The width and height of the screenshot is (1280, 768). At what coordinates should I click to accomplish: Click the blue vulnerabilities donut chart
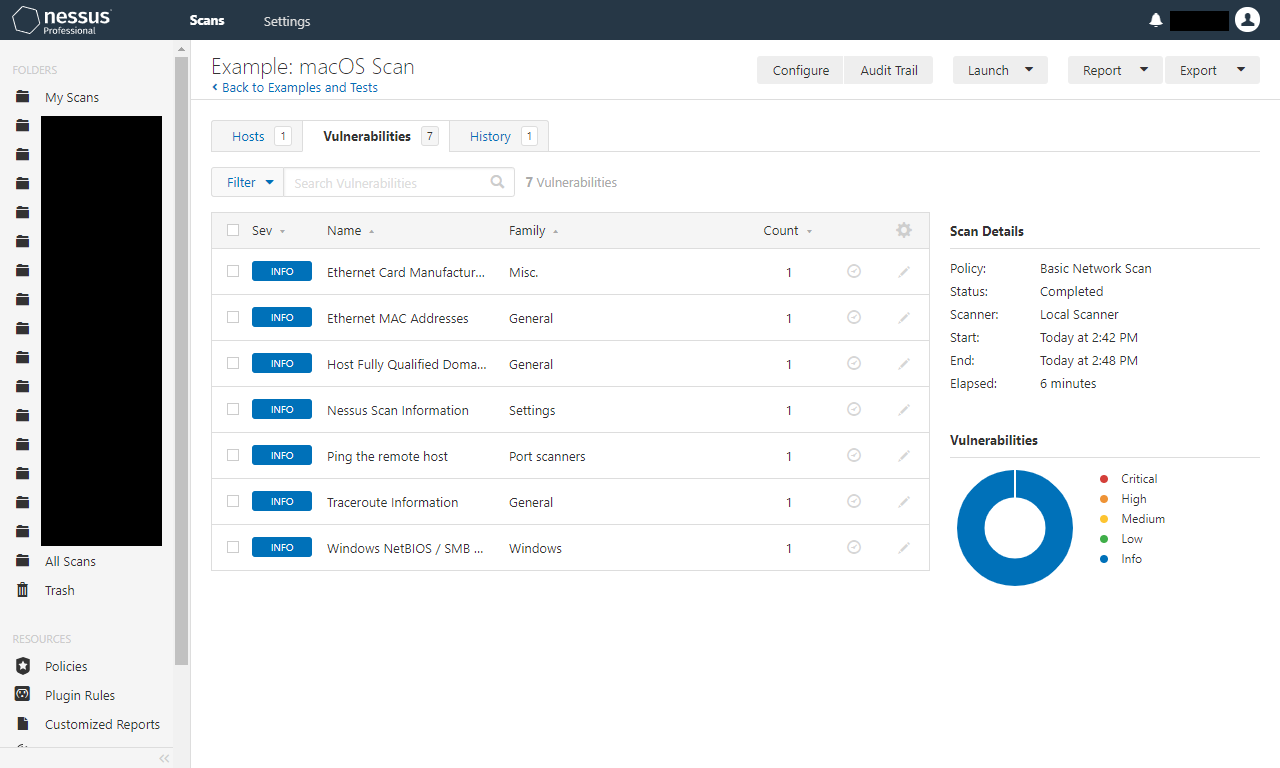(x=1015, y=528)
